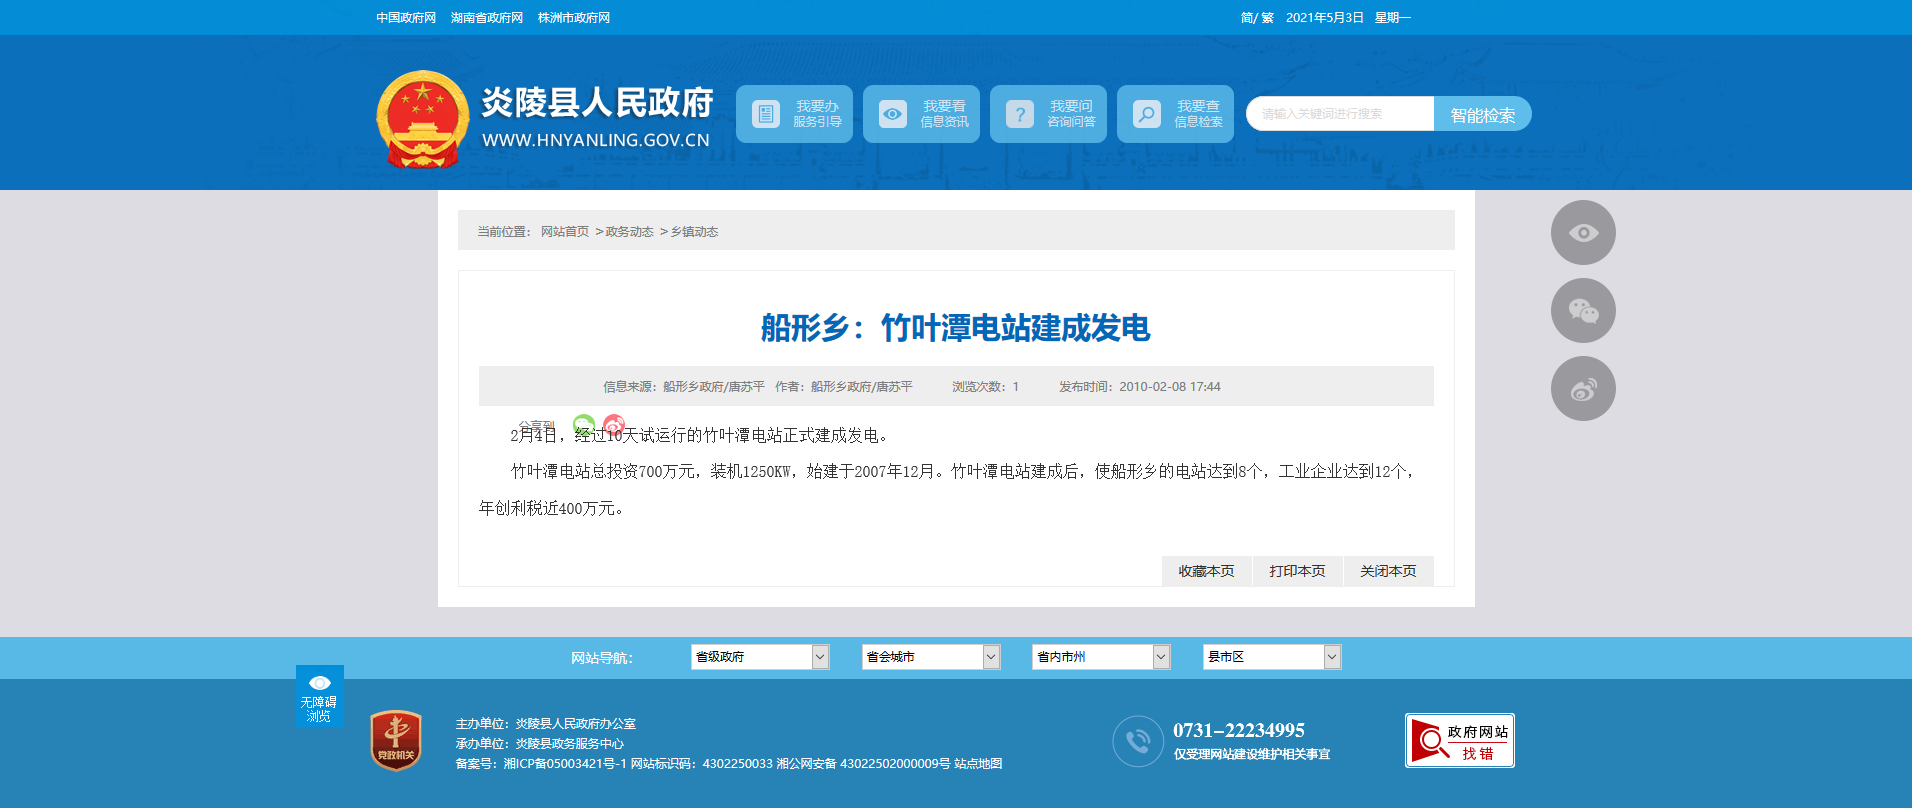This screenshot has height=808, width=1912.
Task: Switch between 简/繁 Chinese text
Action: 1256,18
